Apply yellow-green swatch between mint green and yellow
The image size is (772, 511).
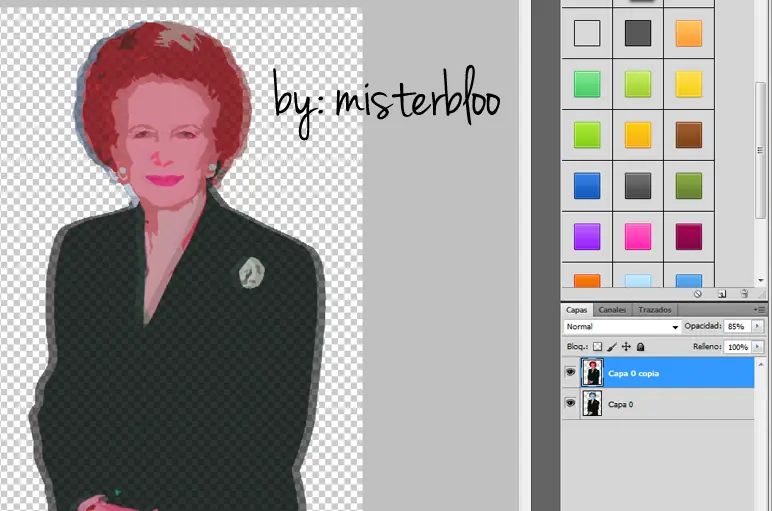(x=638, y=84)
